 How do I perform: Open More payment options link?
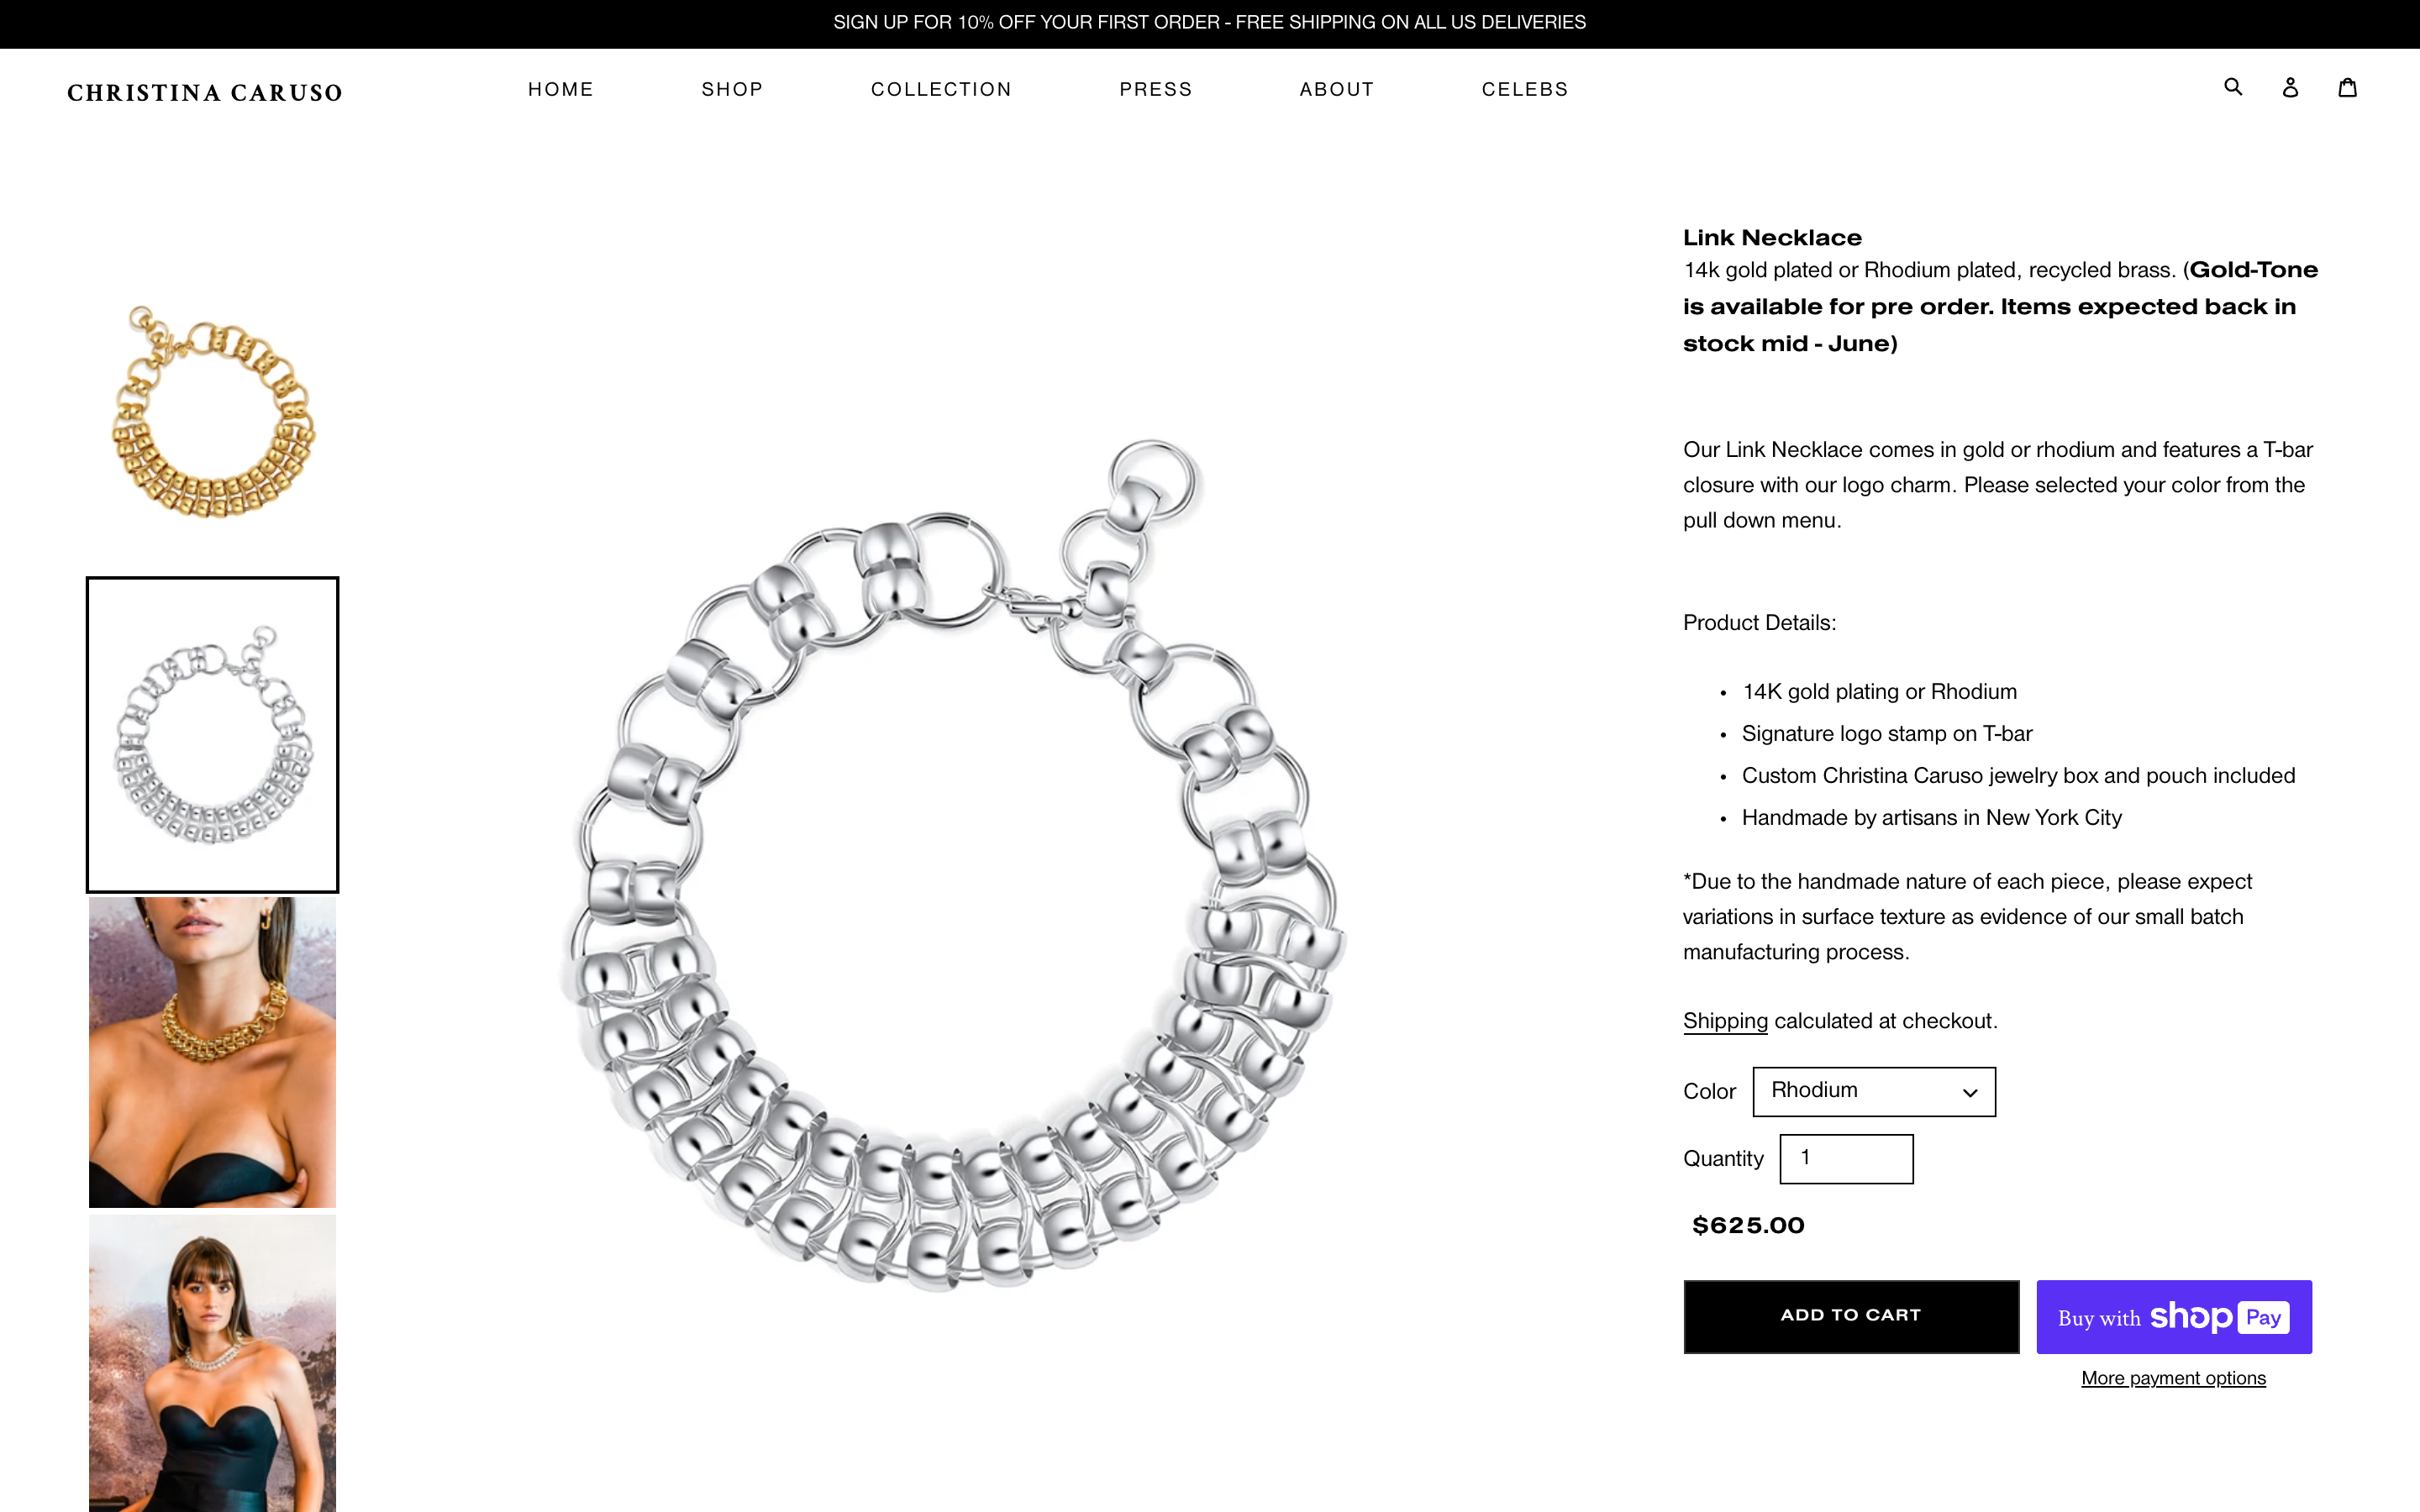point(2173,1378)
